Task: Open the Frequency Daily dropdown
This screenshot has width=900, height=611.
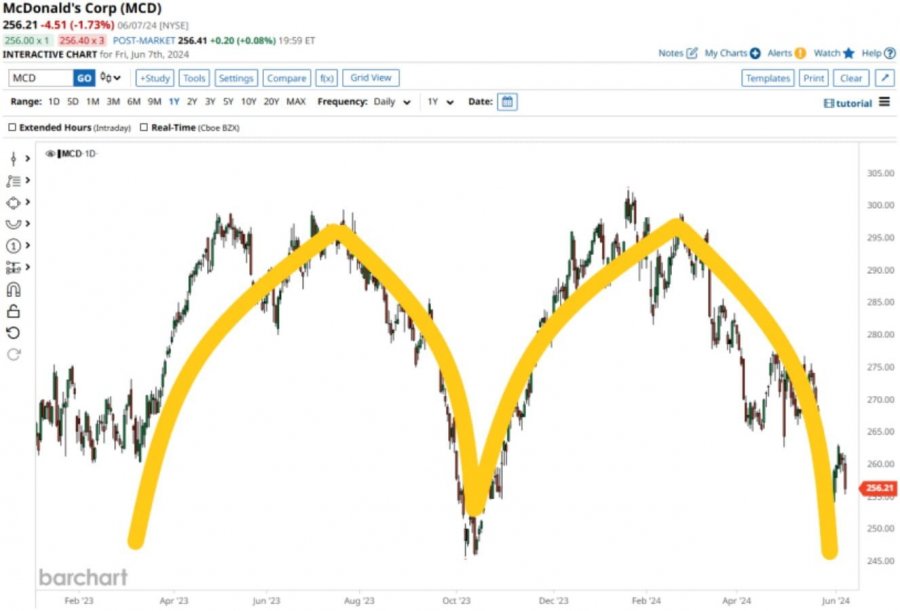Action: [393, 102]
